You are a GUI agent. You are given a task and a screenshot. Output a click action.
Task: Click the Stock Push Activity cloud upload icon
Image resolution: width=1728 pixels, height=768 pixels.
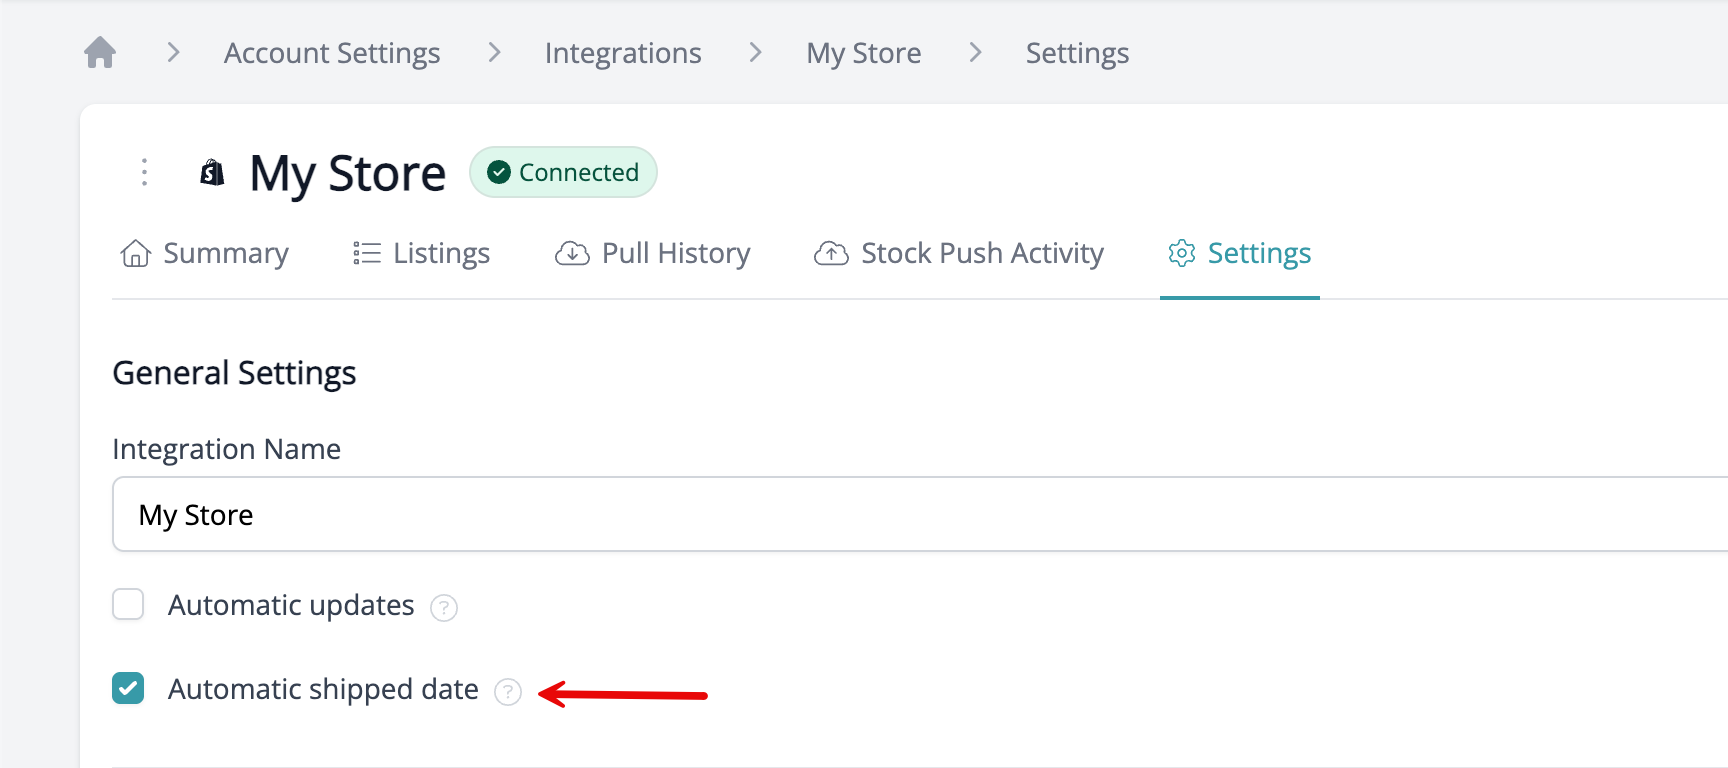coord(831,253)
